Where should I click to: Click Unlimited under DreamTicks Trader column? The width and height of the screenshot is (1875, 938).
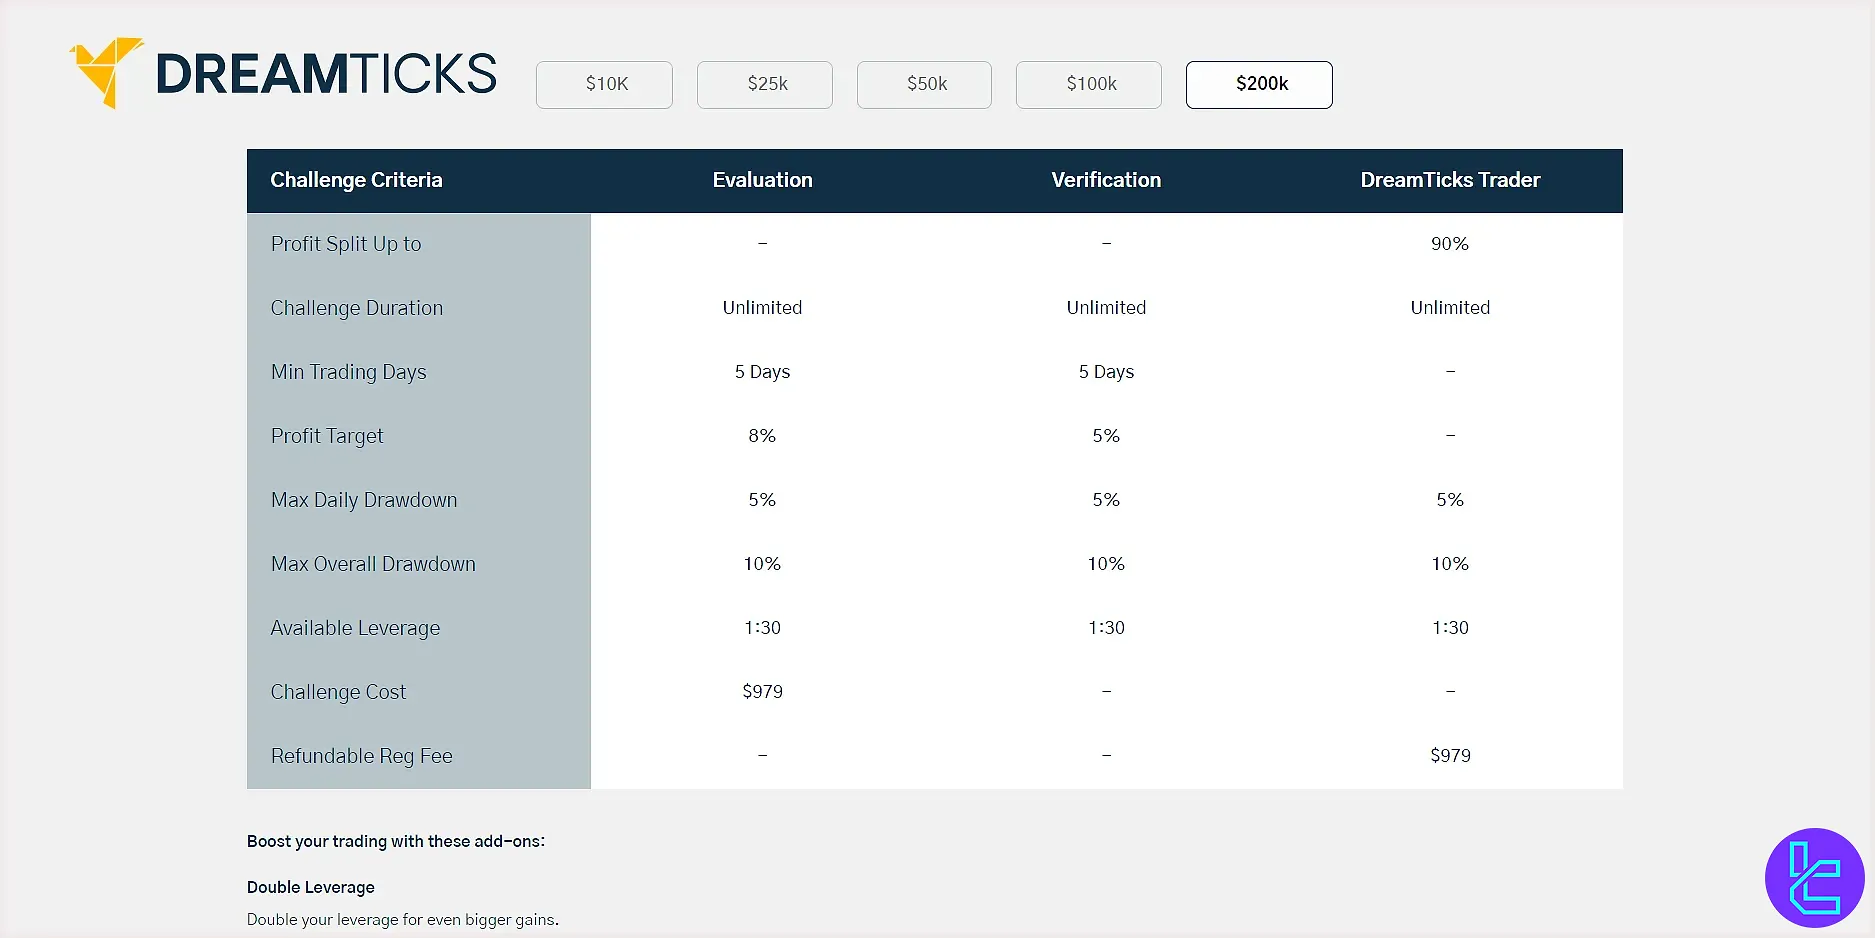1450,308
